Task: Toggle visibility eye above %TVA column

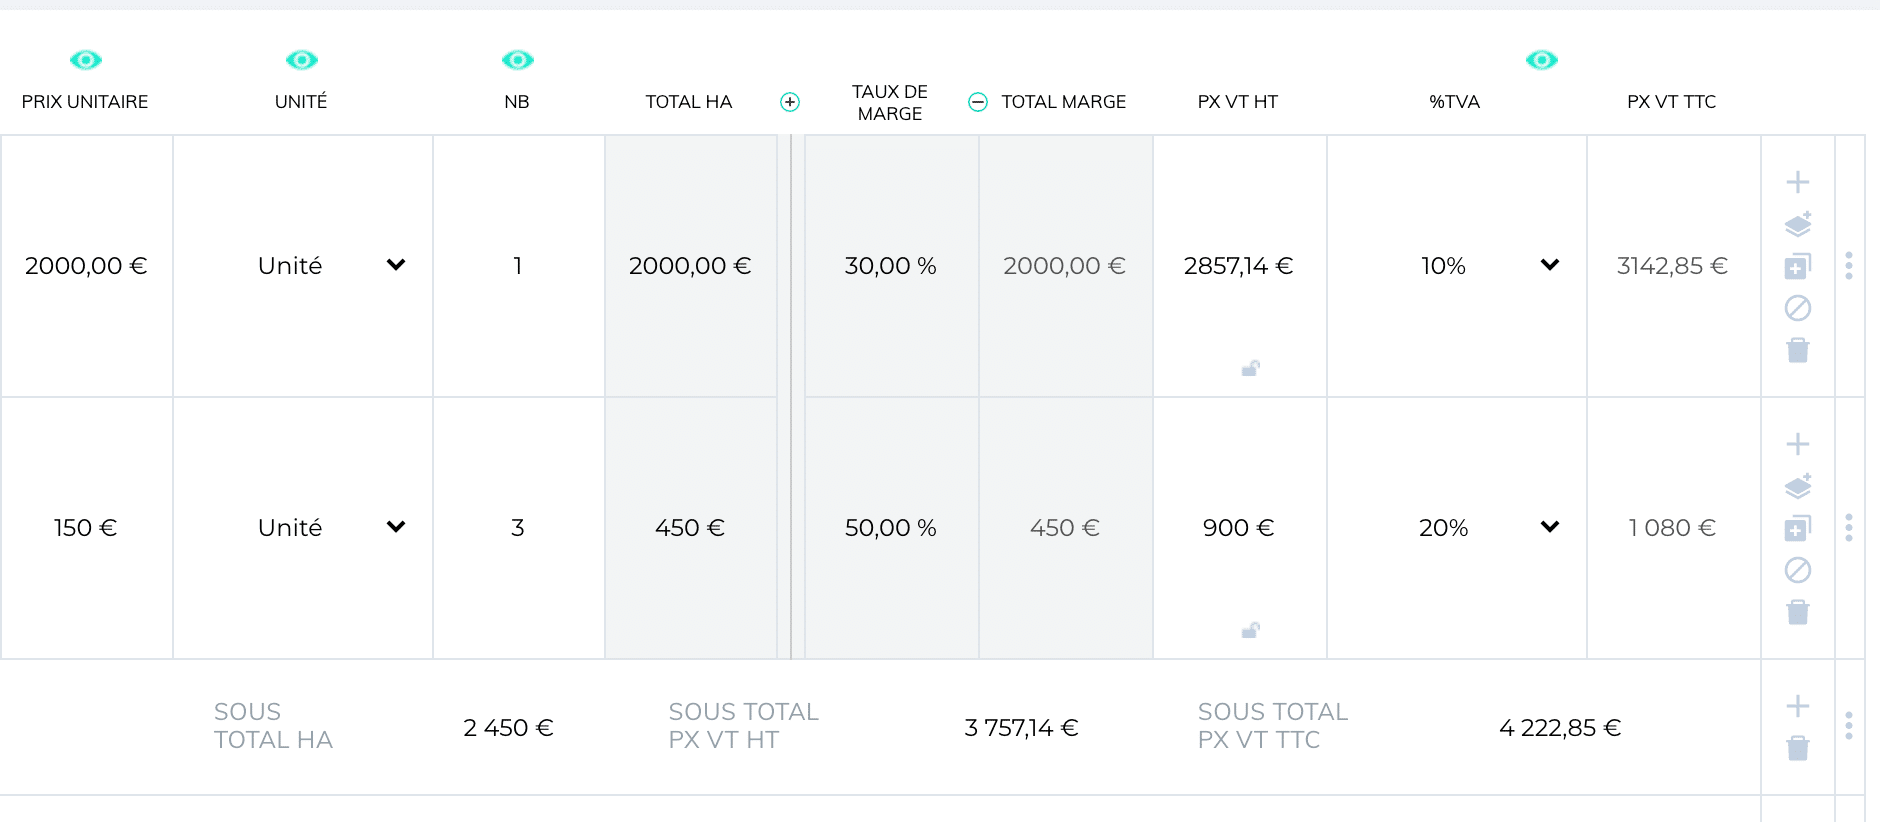Action: [x=1541, y=60]
